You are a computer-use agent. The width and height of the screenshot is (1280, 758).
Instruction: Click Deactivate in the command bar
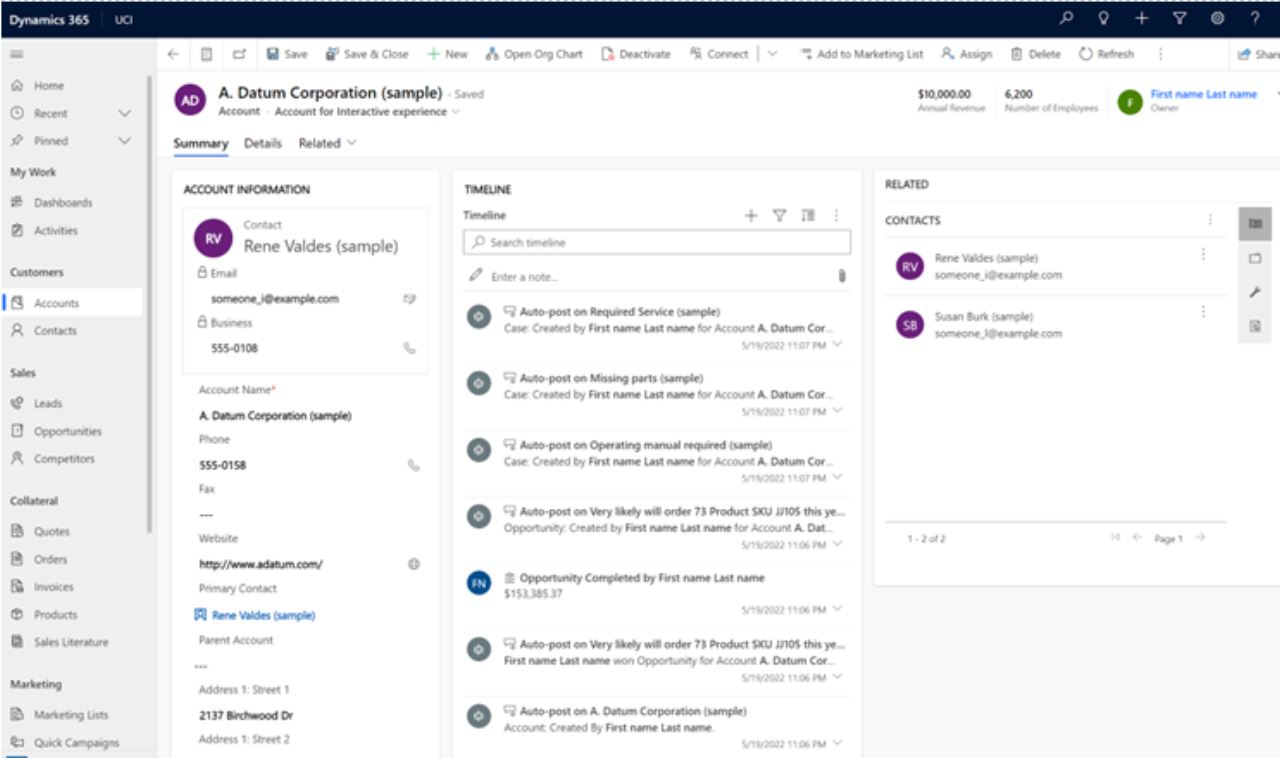[x=636, y=54]
